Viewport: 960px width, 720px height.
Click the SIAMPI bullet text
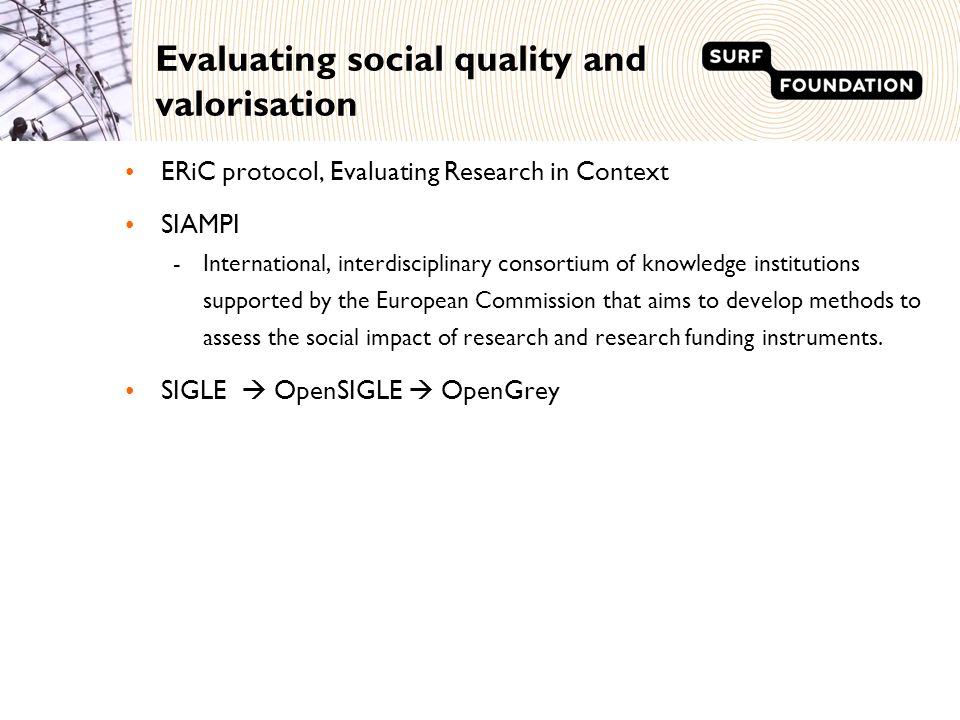pyautogui.click(x=200, y=224)
